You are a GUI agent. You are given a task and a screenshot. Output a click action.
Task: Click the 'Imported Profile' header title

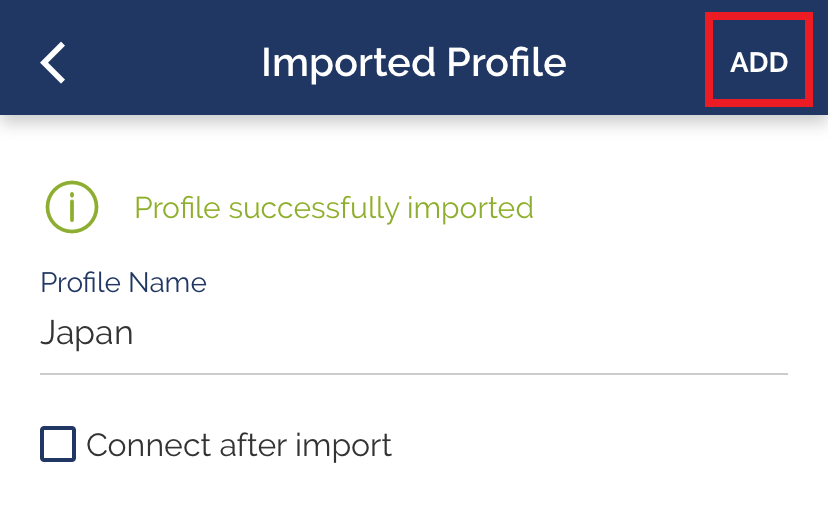[414, 63]
